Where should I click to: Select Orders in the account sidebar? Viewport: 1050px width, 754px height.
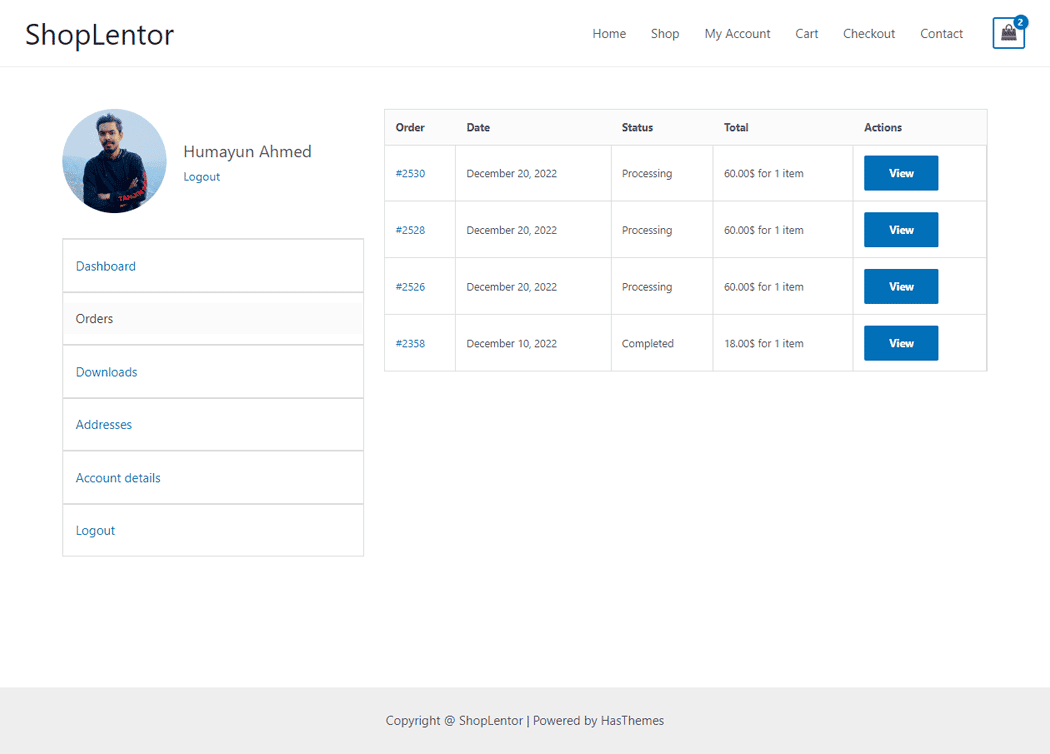(x=94, y=318)
